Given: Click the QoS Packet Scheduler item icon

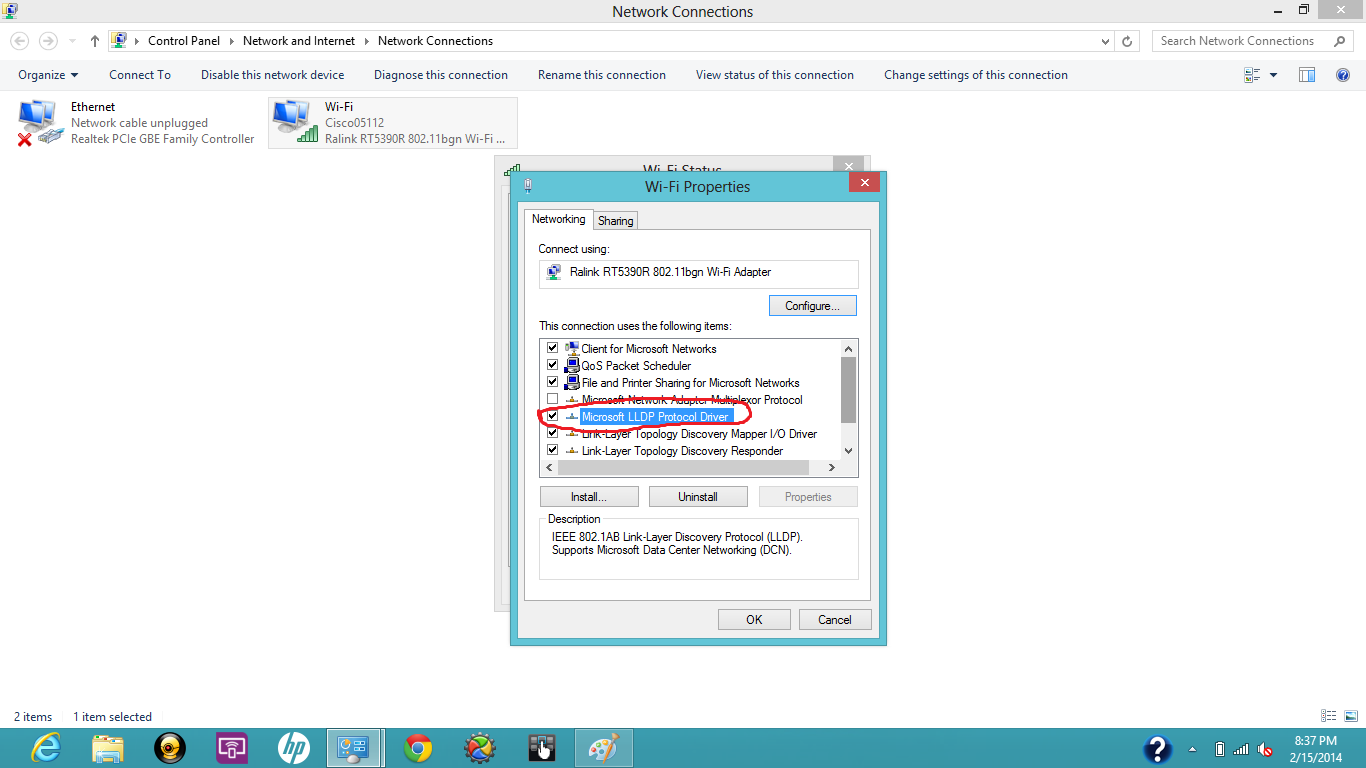Looking at the screenshot, I should tap(572, 366).
